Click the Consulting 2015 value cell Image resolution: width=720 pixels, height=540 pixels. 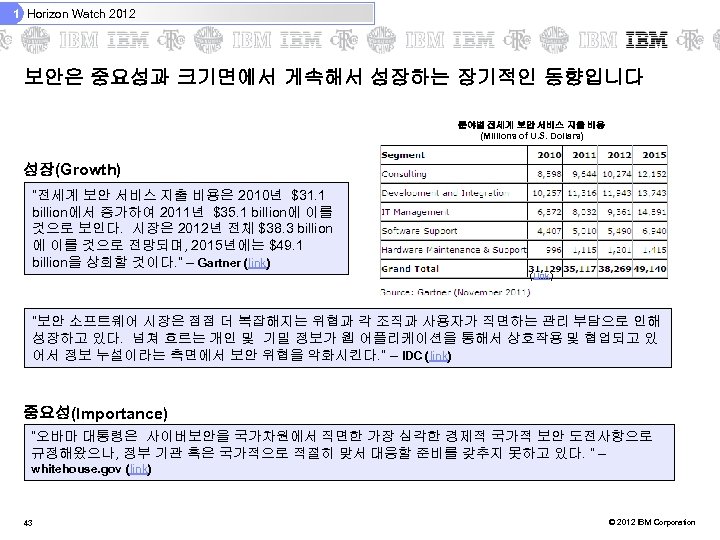650,174
